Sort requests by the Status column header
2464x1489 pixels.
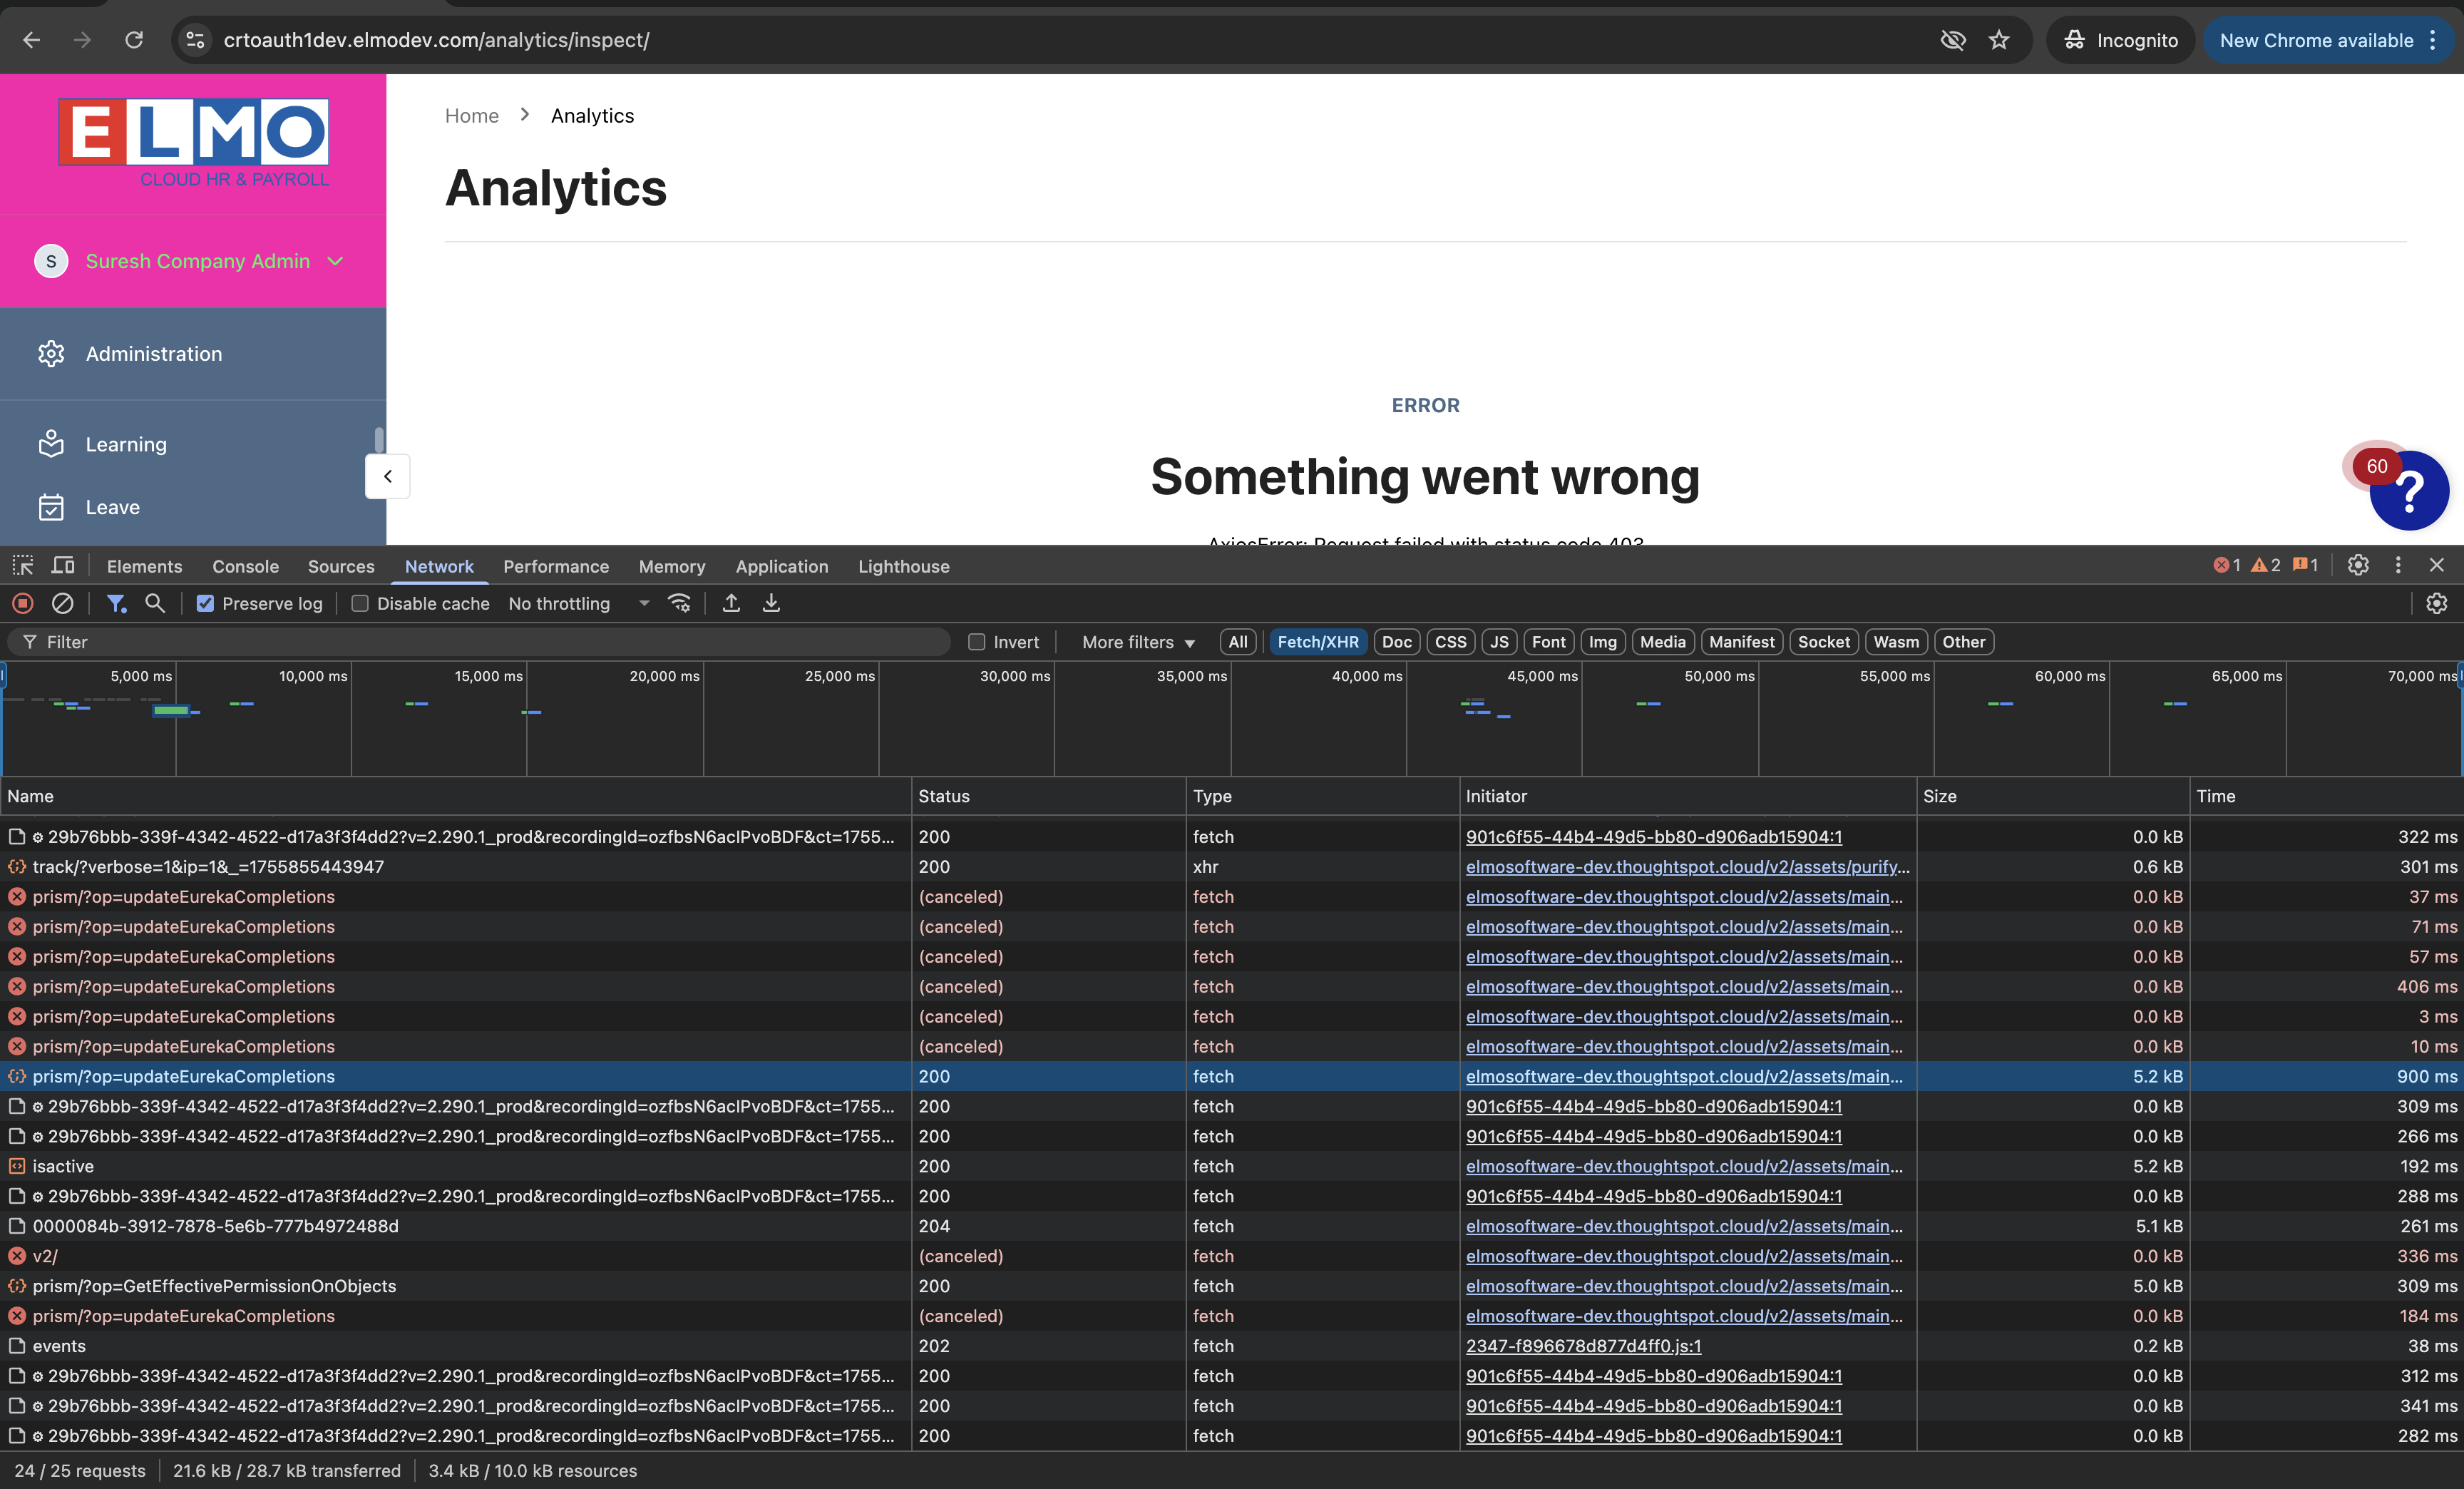[1048, 796]
